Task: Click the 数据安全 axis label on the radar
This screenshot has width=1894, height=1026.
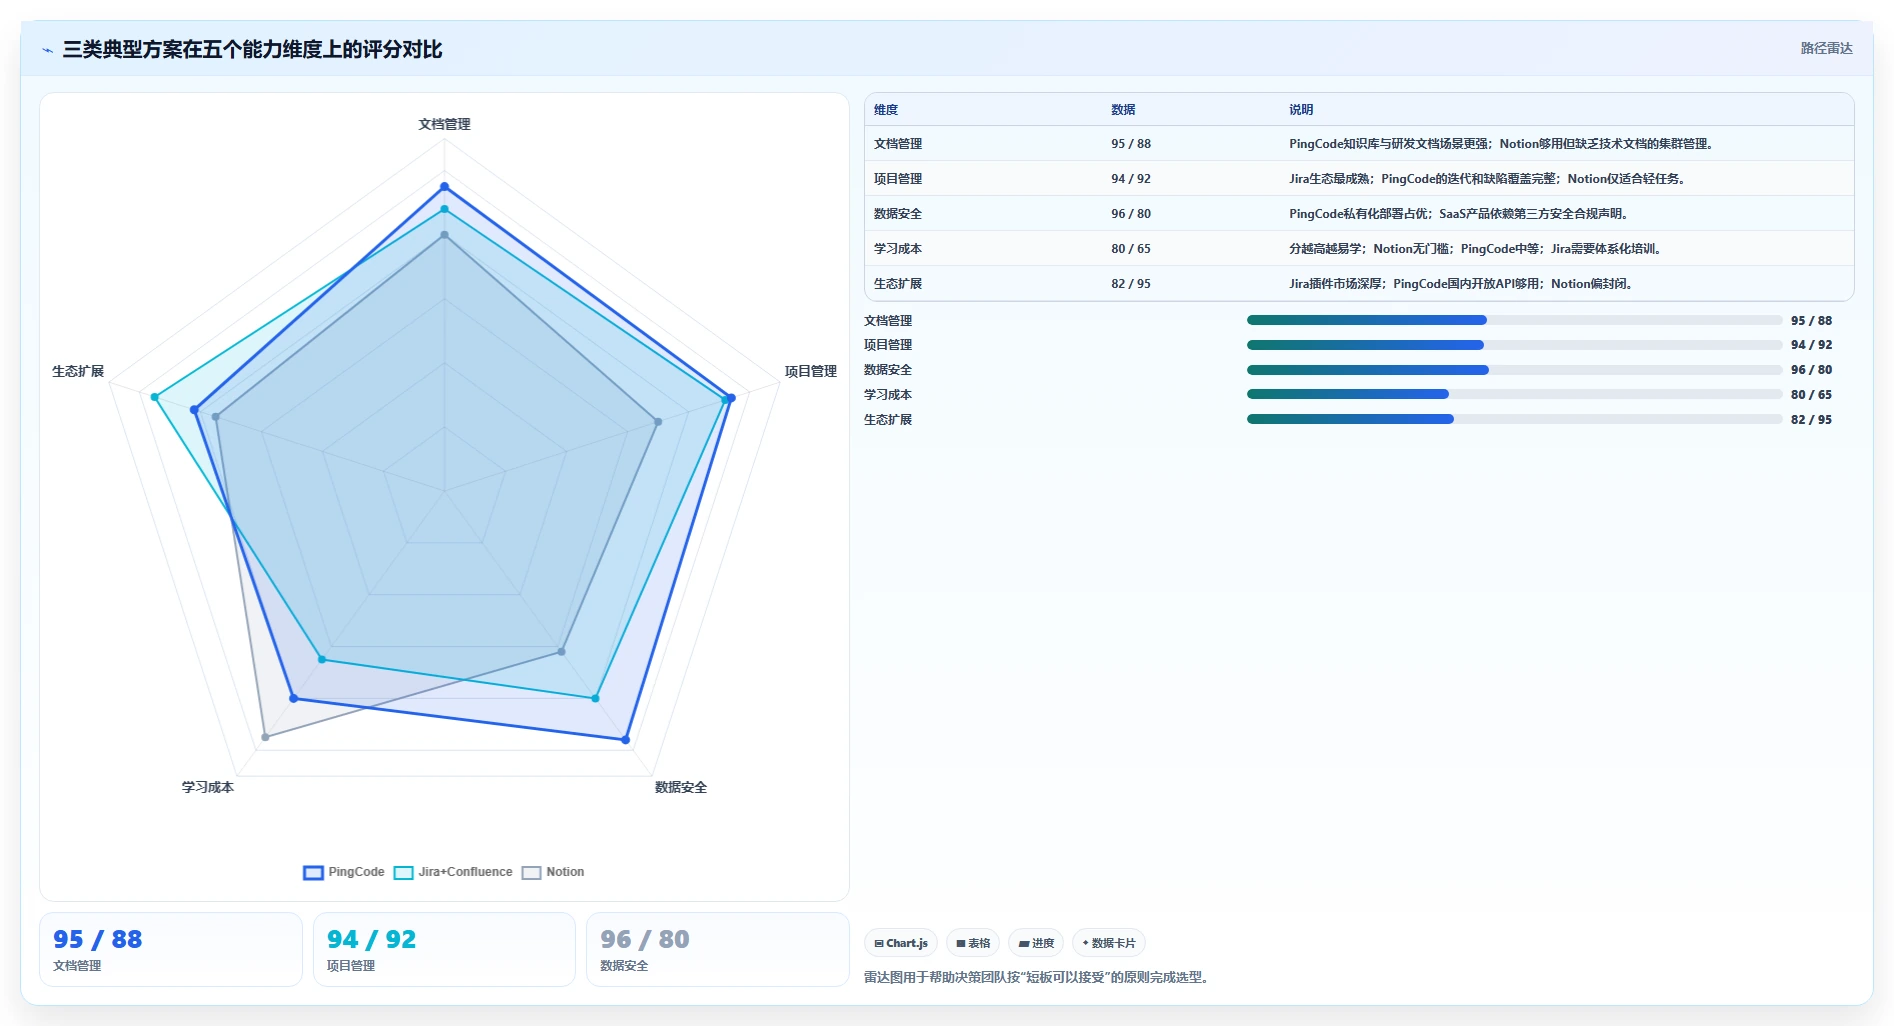Action: pyautogui.click(x=681, y=787)
